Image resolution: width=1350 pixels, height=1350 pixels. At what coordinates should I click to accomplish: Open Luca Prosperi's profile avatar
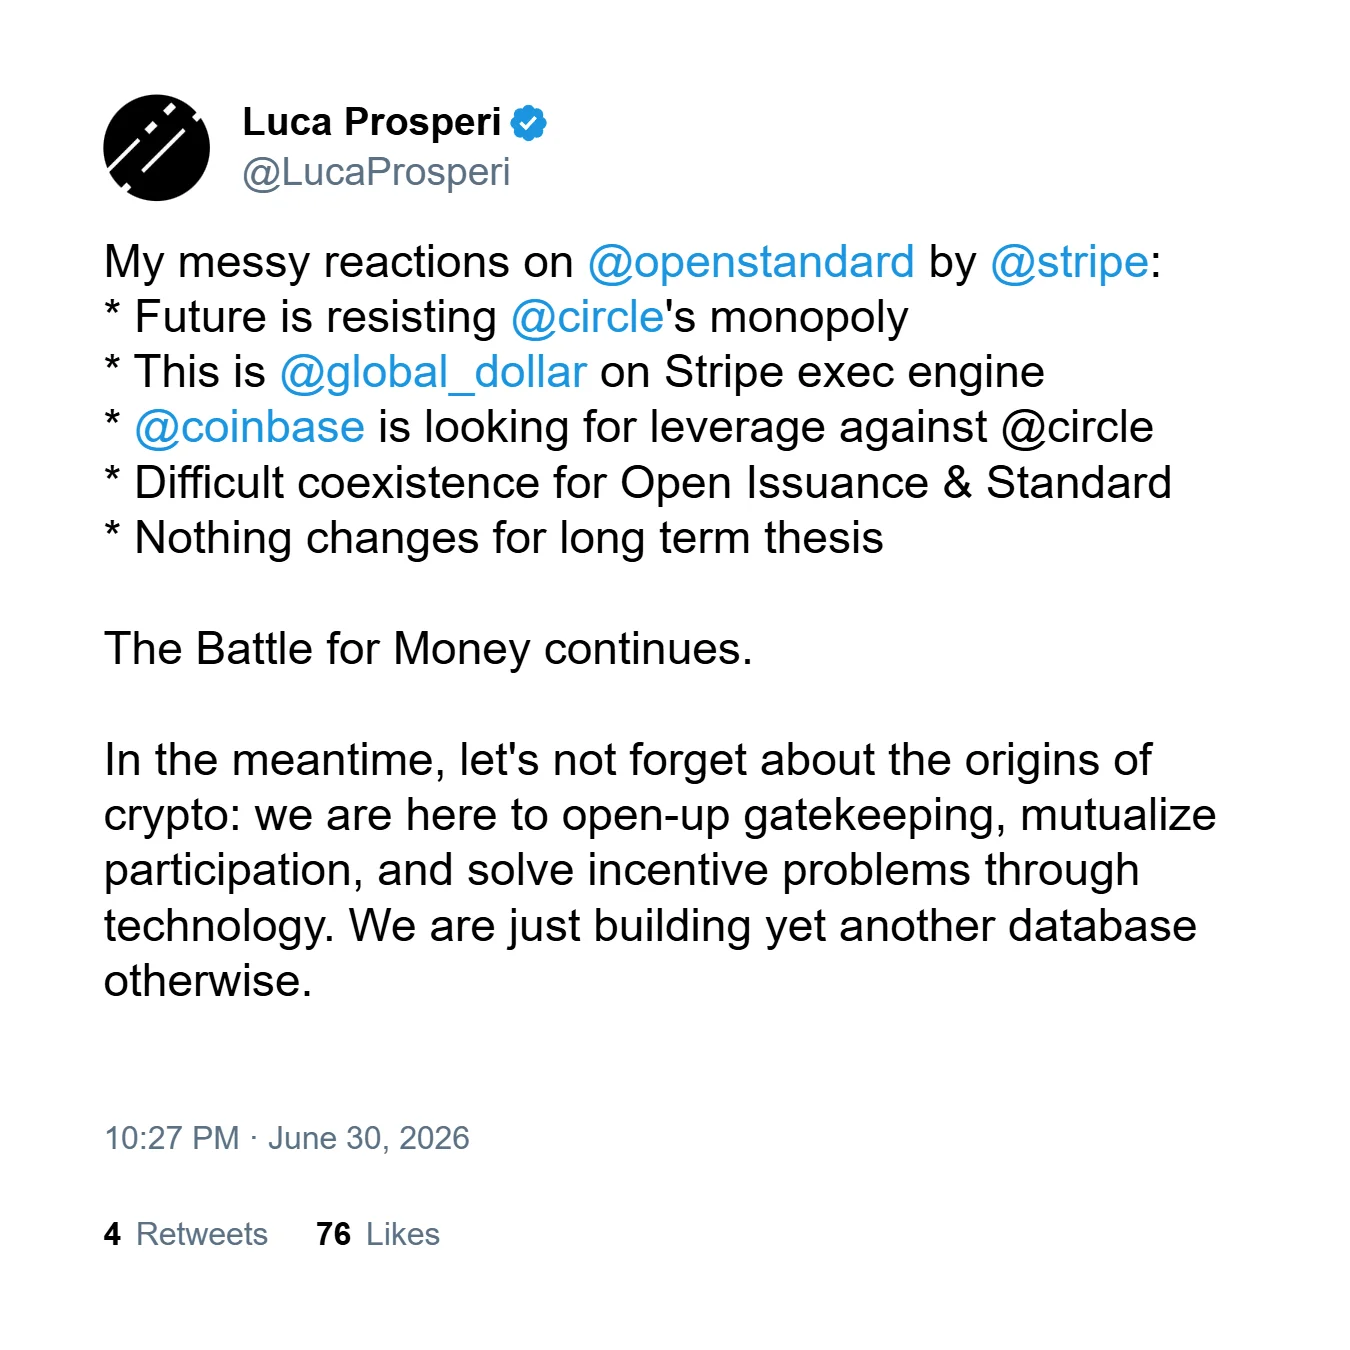coord(157,148)
